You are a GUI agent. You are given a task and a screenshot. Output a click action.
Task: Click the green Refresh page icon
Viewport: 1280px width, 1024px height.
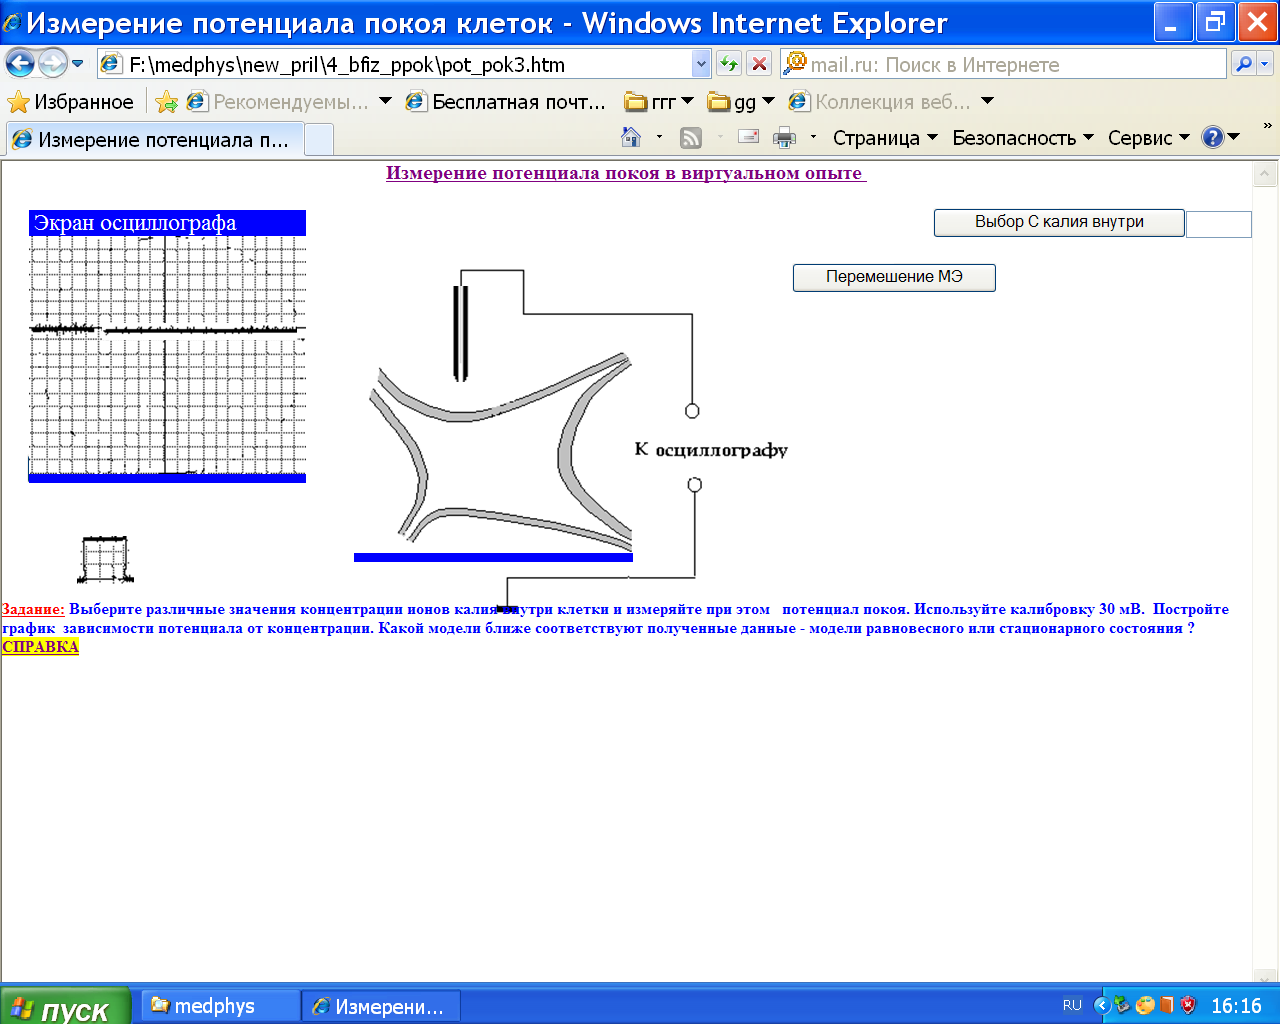click(729, 65)
